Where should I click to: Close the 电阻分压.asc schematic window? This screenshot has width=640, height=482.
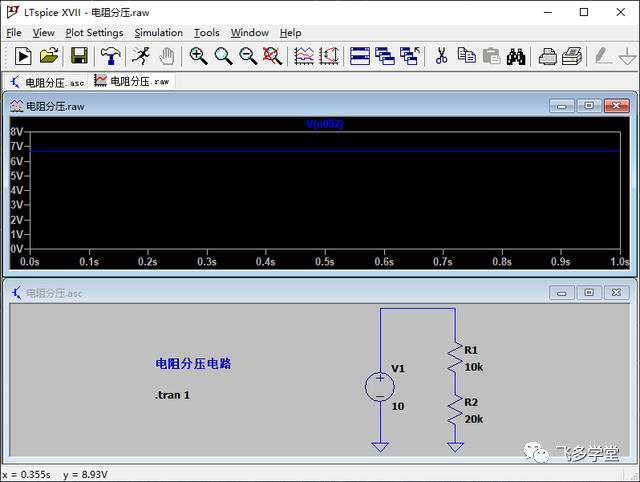[616, 293]
